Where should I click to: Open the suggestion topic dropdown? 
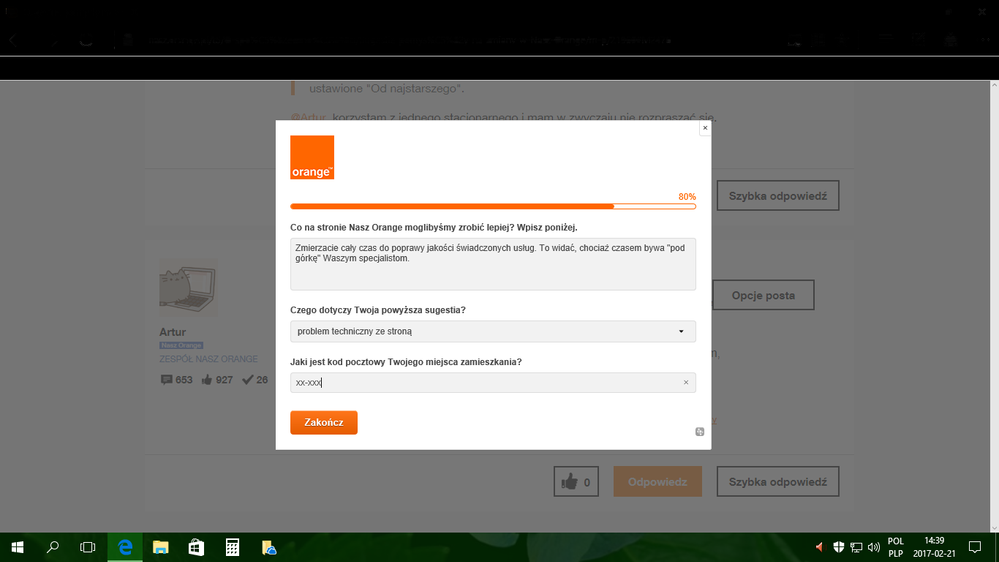tap(492, 331)
